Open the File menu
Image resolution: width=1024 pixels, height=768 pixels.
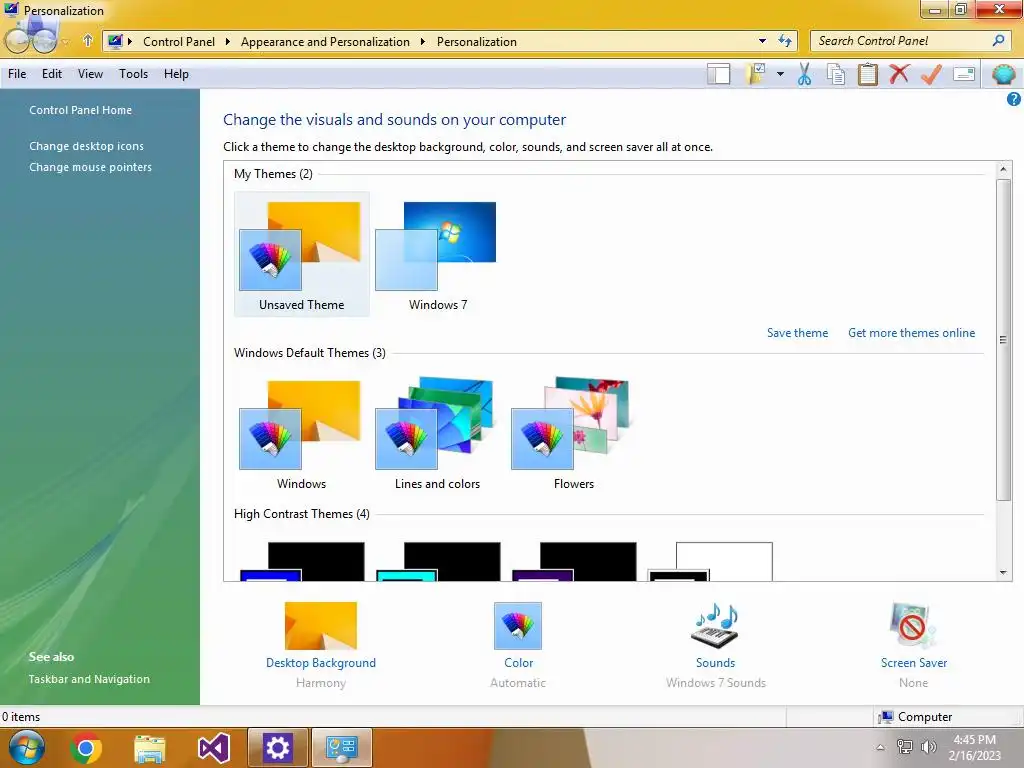pyautogui.click(x=17, y=74)
